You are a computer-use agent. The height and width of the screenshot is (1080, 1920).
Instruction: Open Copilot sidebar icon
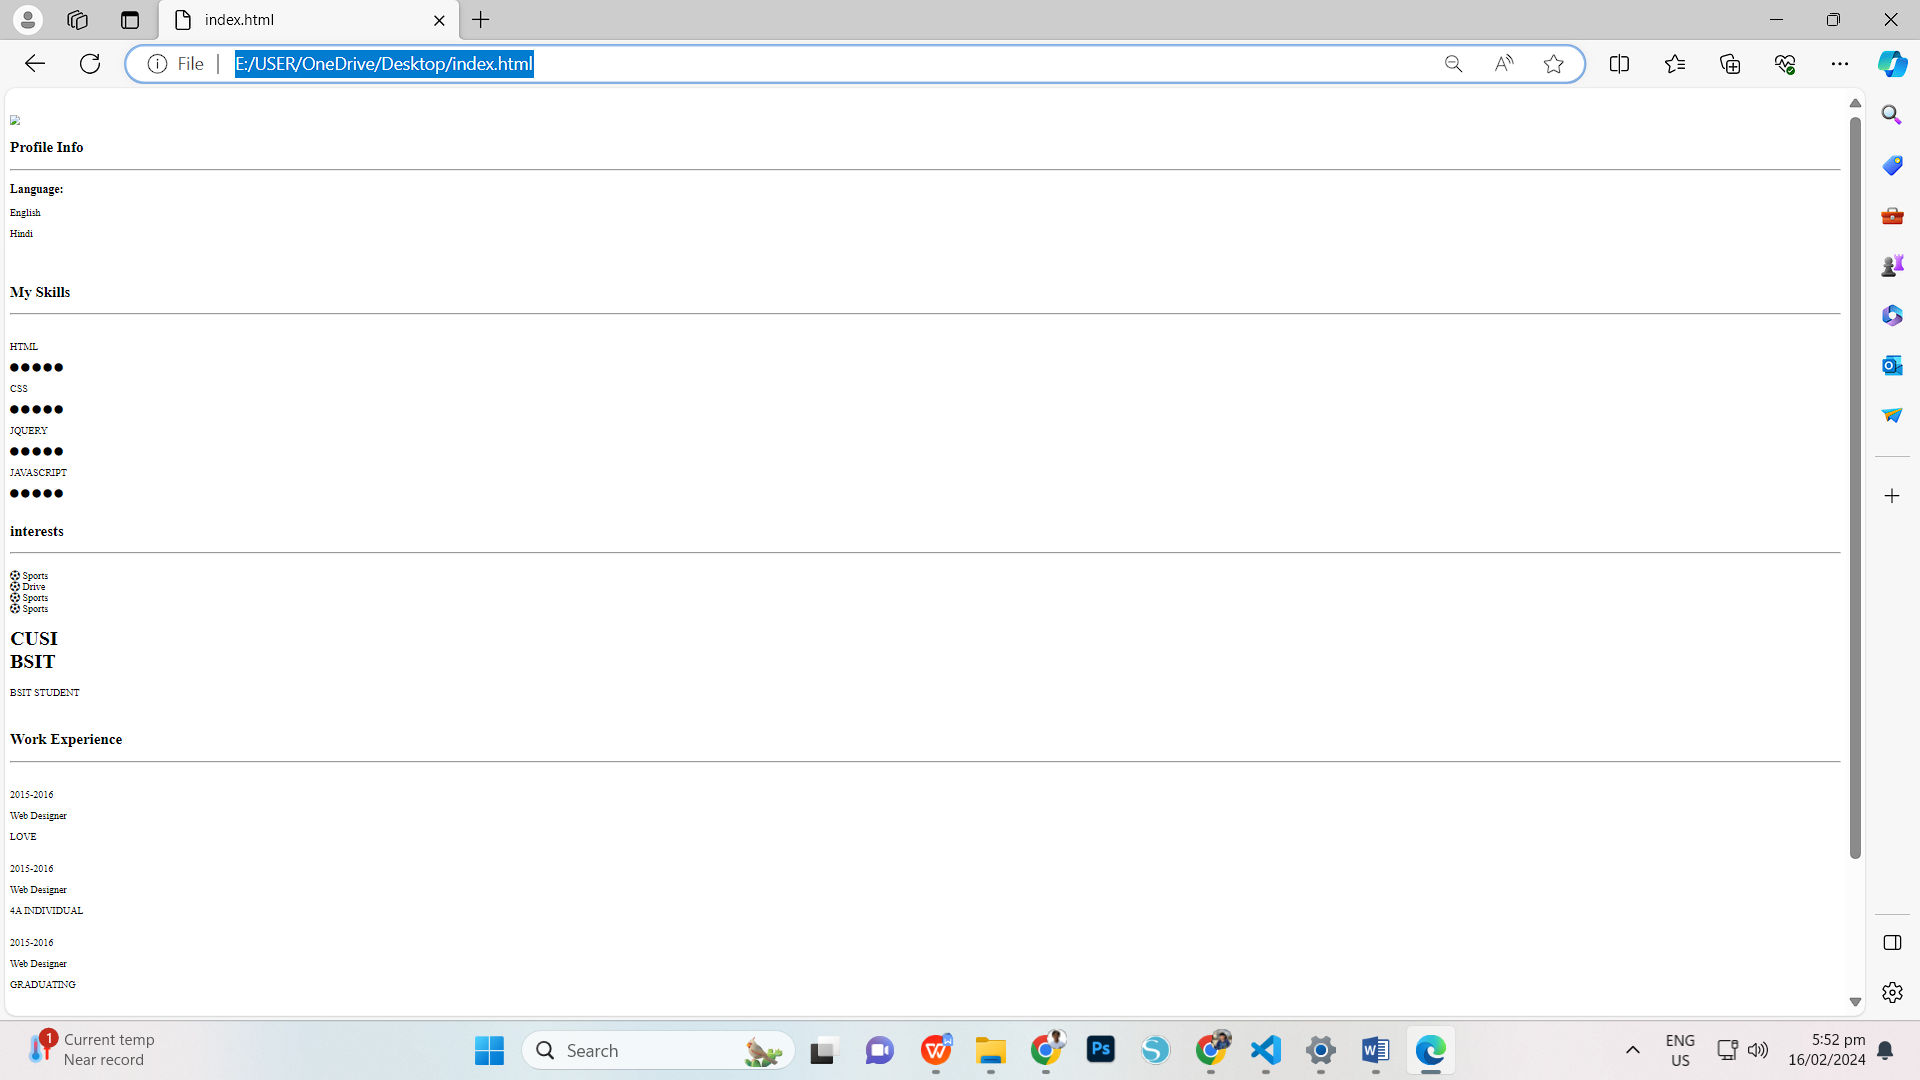click(x=1892, y=64)
